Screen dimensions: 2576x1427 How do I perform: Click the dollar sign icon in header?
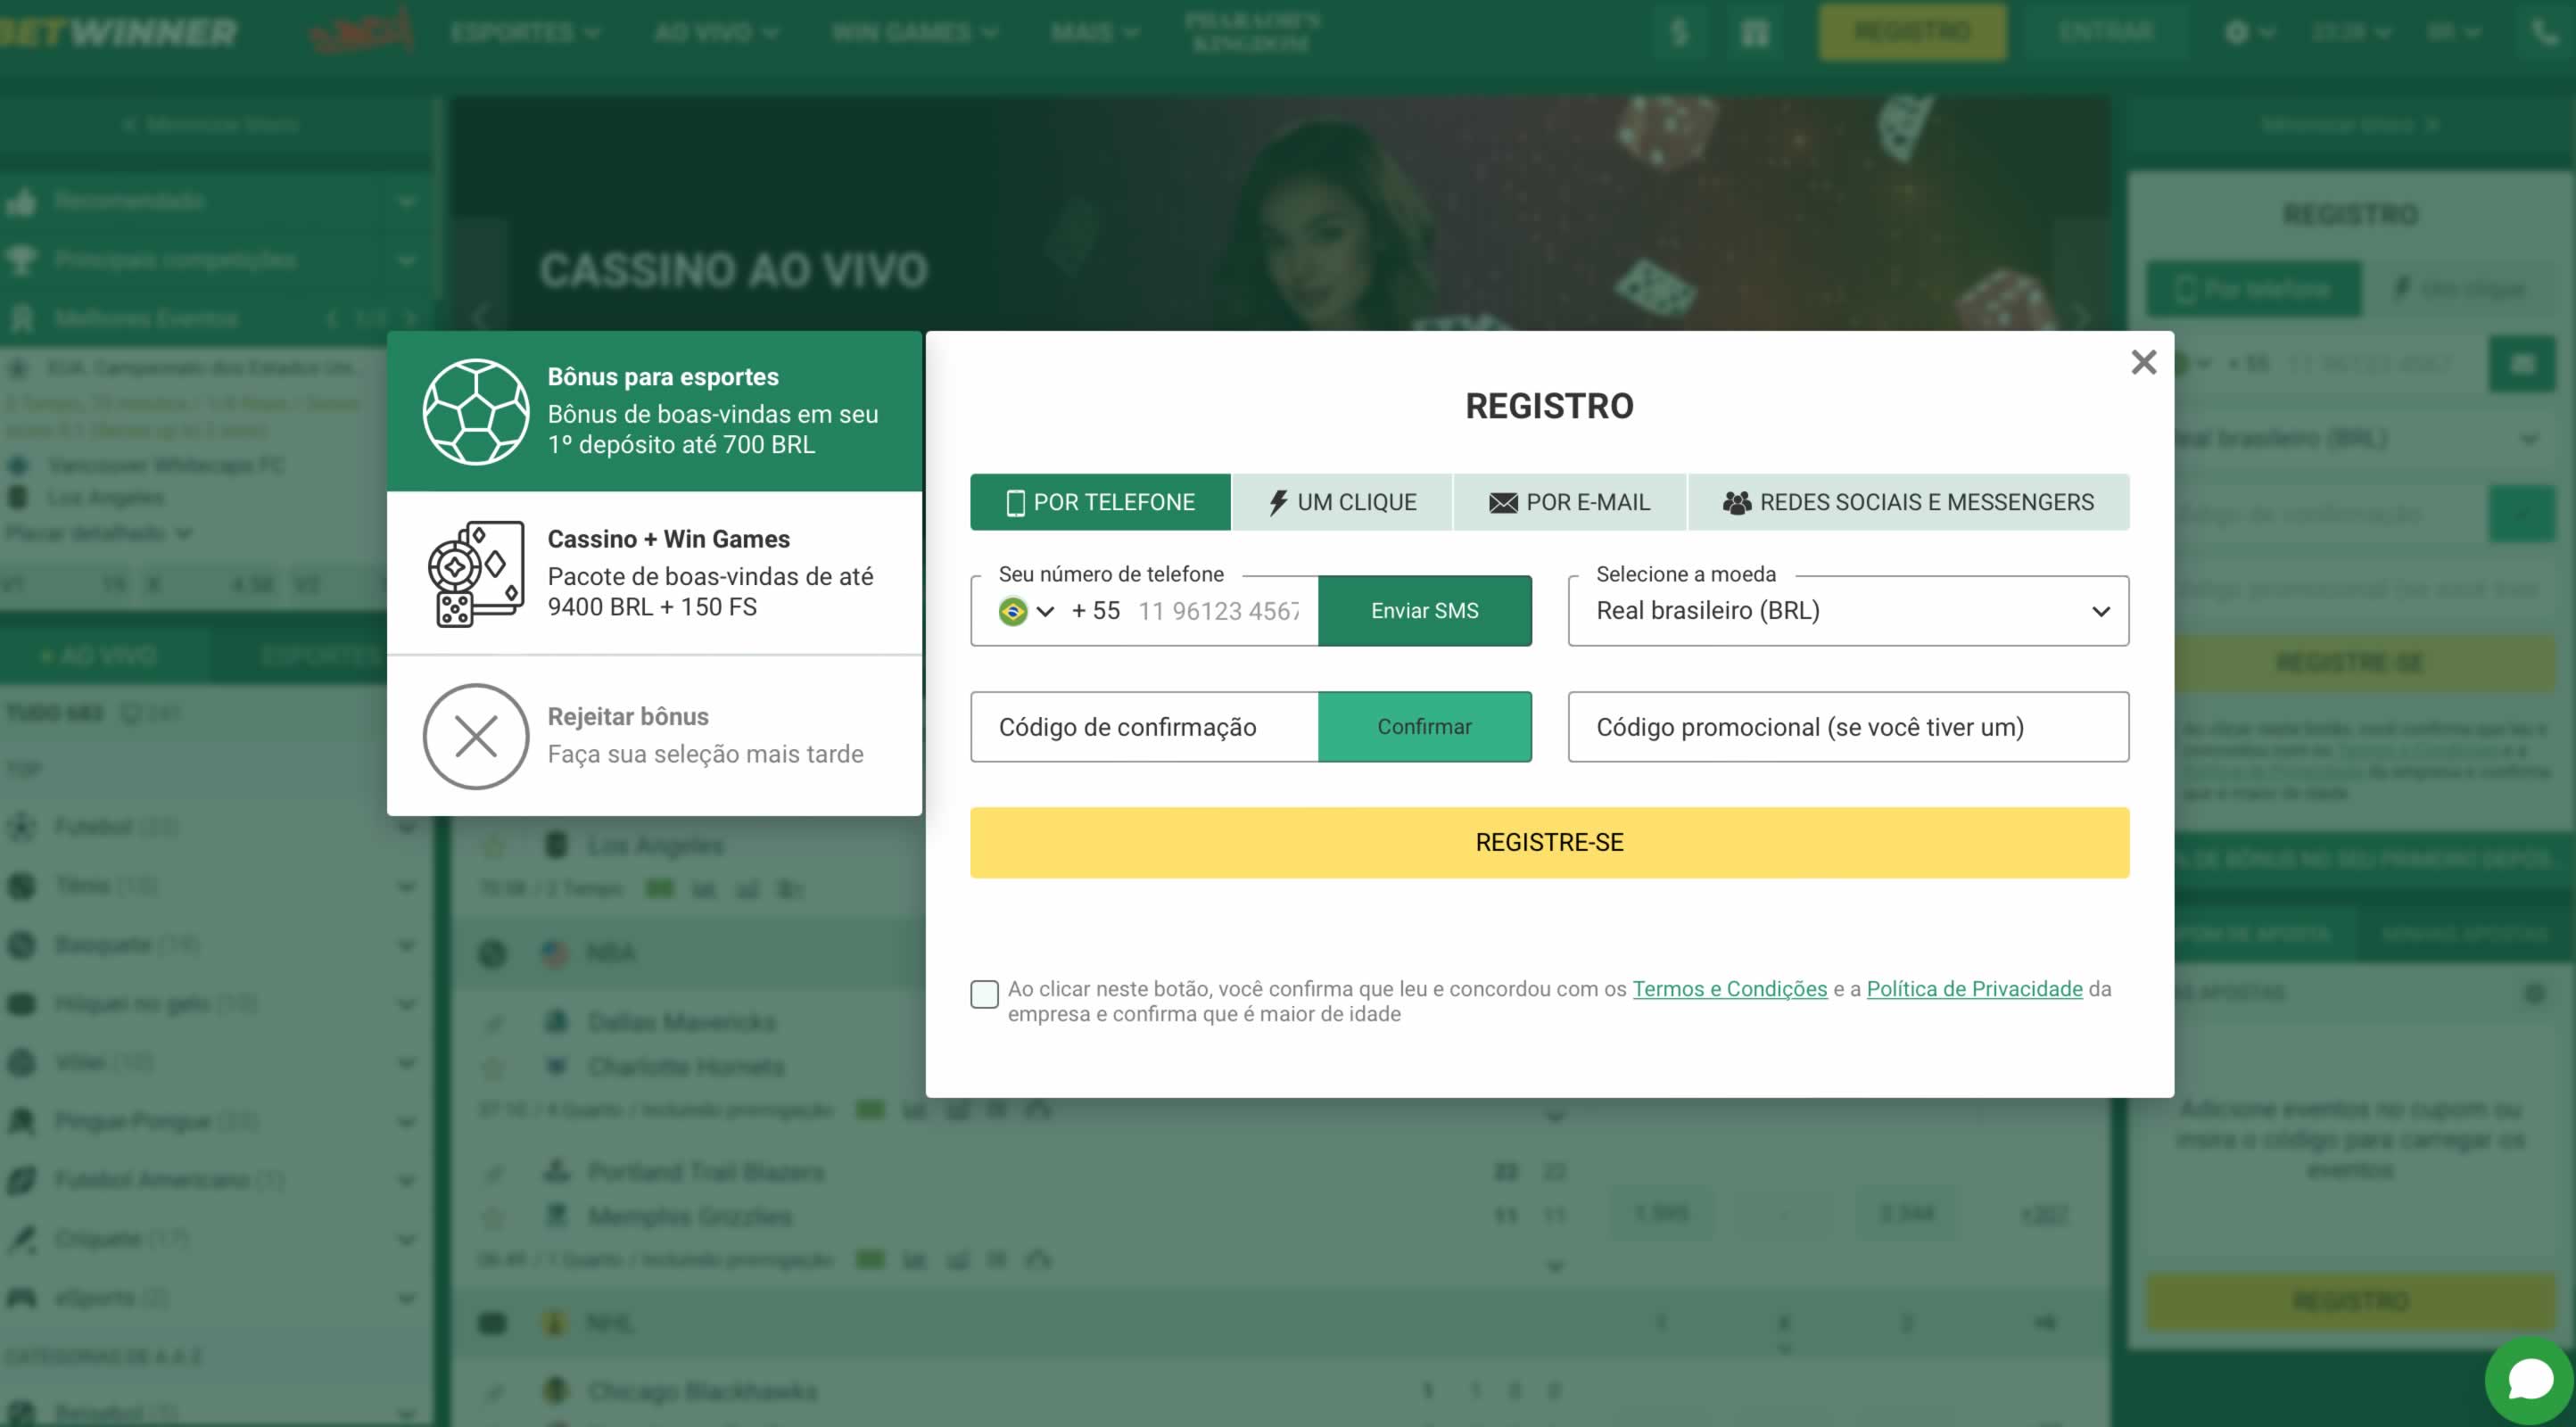point(1680,32)
